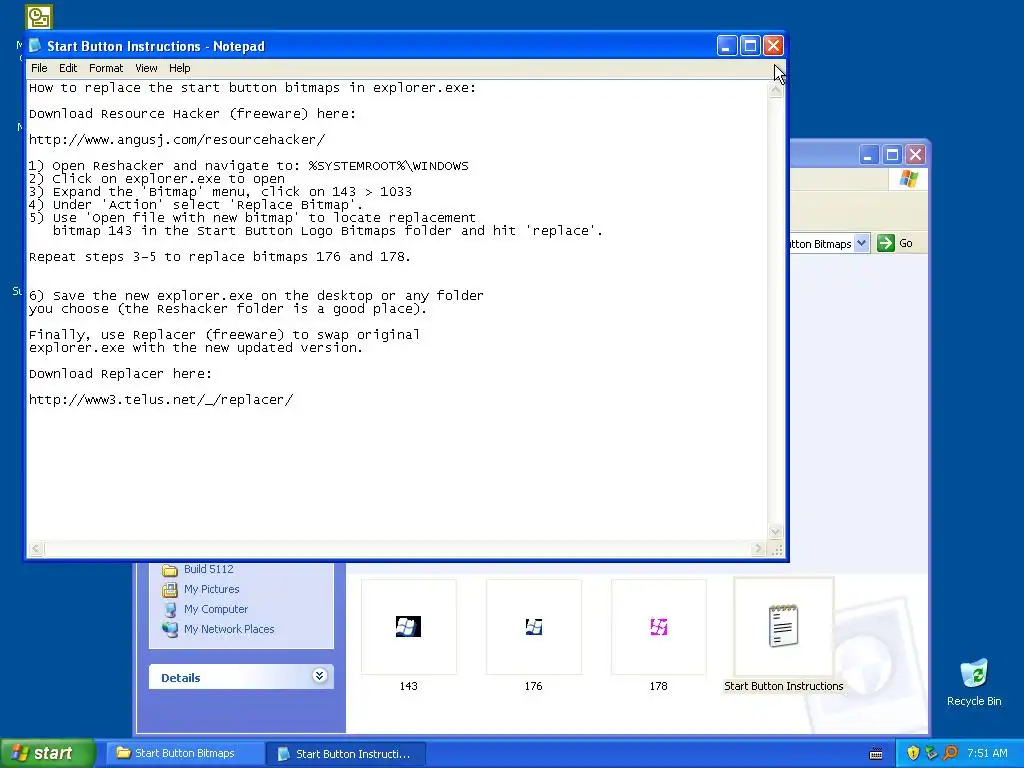Maximize the Notepad window
The image size is (1024, 768).
pos(750,46)
